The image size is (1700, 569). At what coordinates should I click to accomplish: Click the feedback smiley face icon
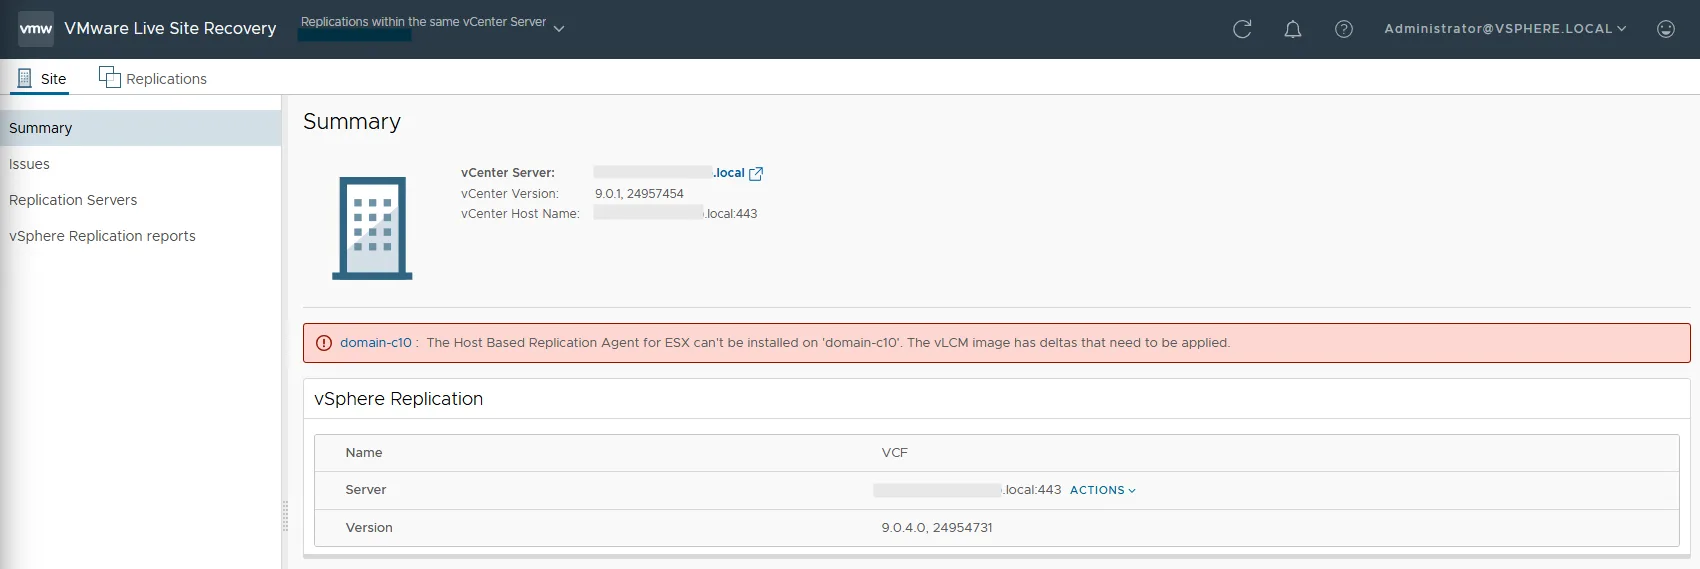(x=1666, y=29)
